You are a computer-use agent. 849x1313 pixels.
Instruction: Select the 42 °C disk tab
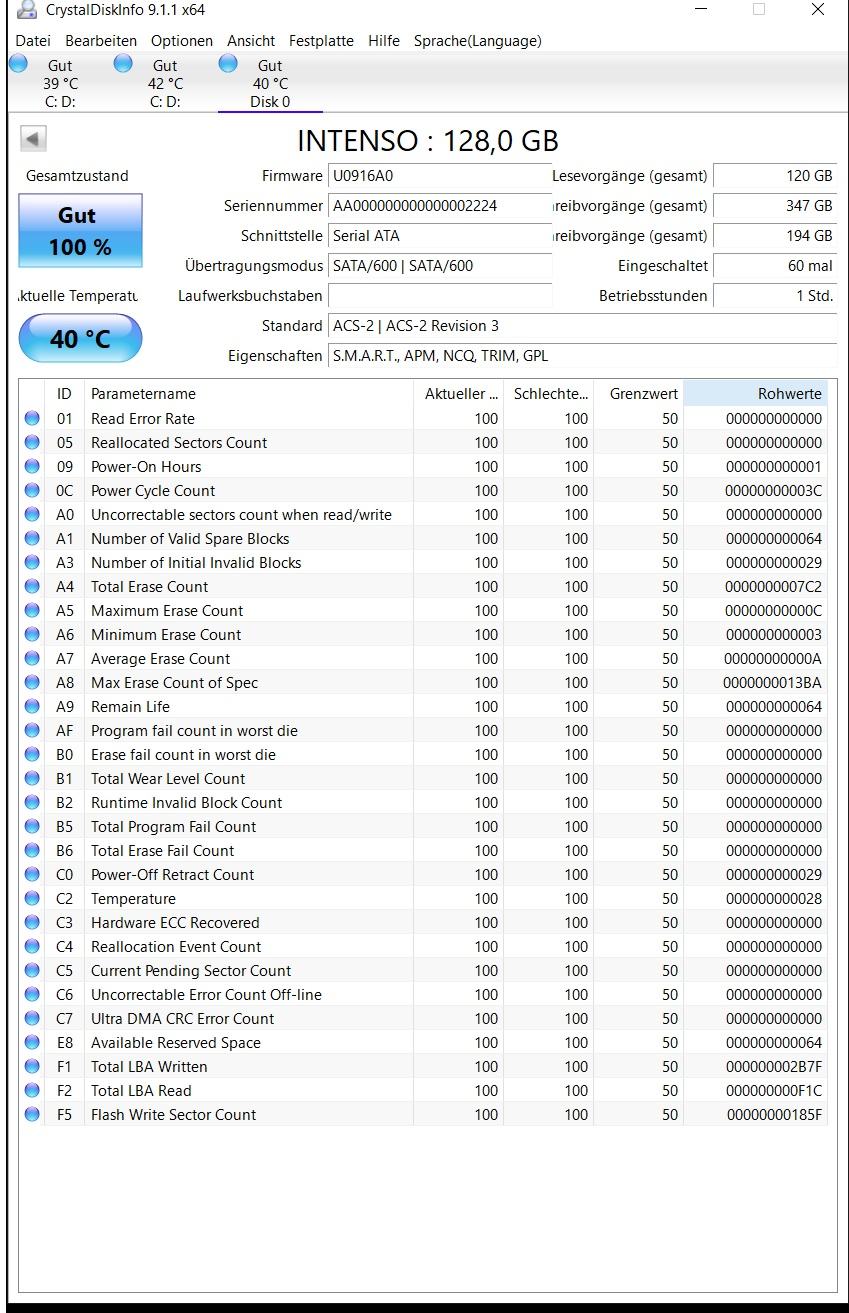coord(164,83)
